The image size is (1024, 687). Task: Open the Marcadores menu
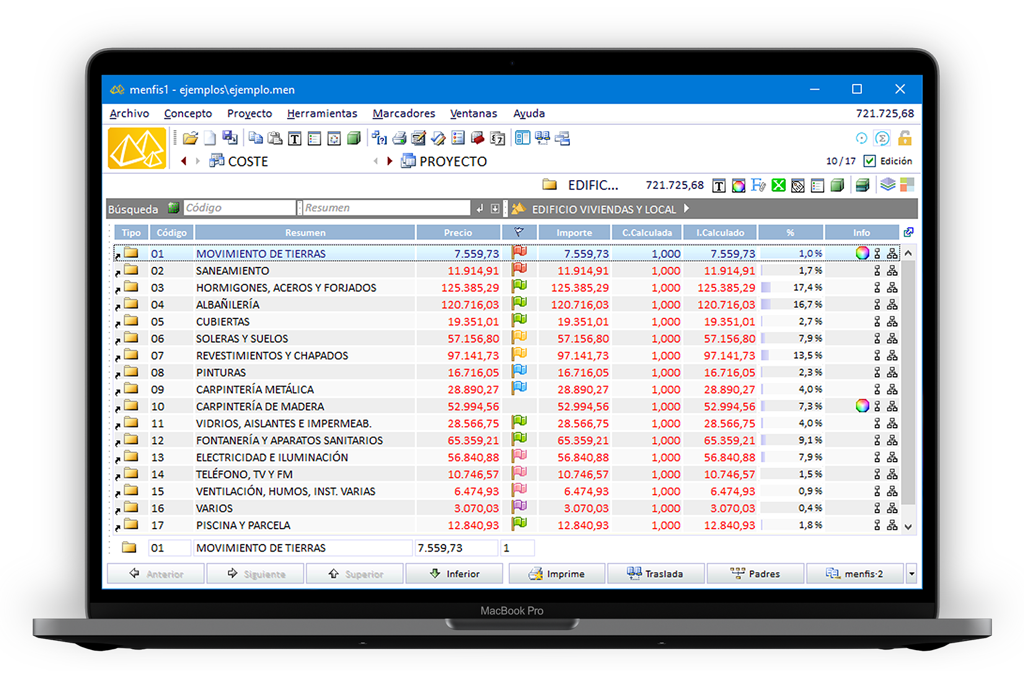pyautogui.click(x=404, y=114)
